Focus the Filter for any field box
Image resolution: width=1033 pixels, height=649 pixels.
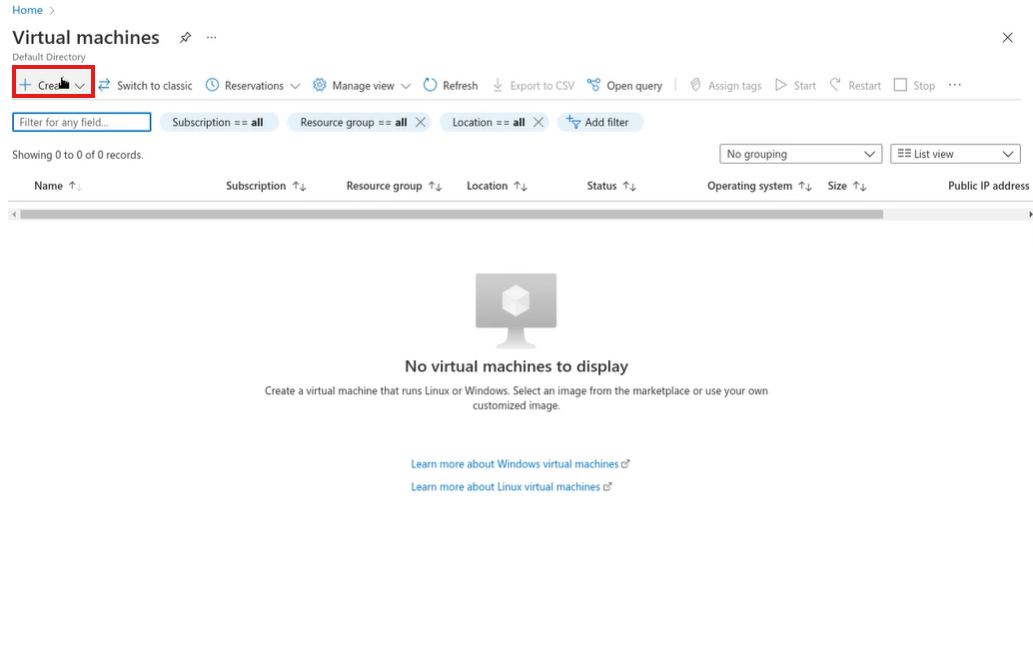pos(82,122)
